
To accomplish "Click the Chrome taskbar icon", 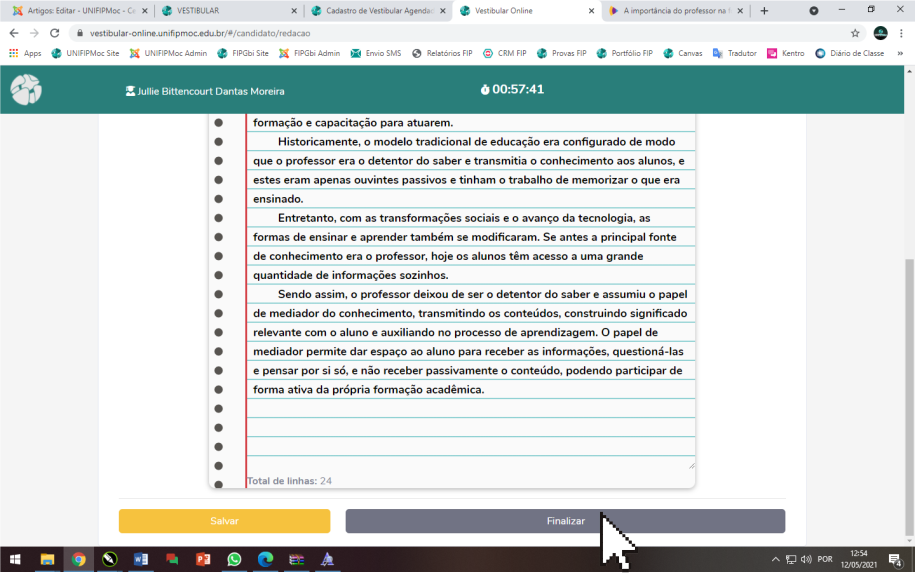I will [x=78, y=559].
